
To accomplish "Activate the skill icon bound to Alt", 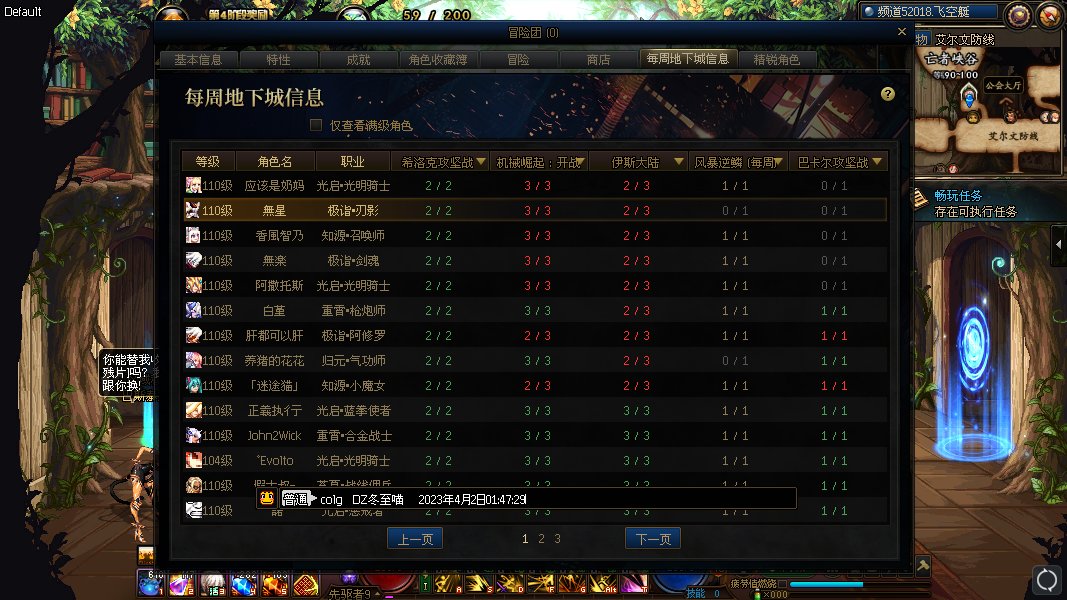I will point(603,584).
